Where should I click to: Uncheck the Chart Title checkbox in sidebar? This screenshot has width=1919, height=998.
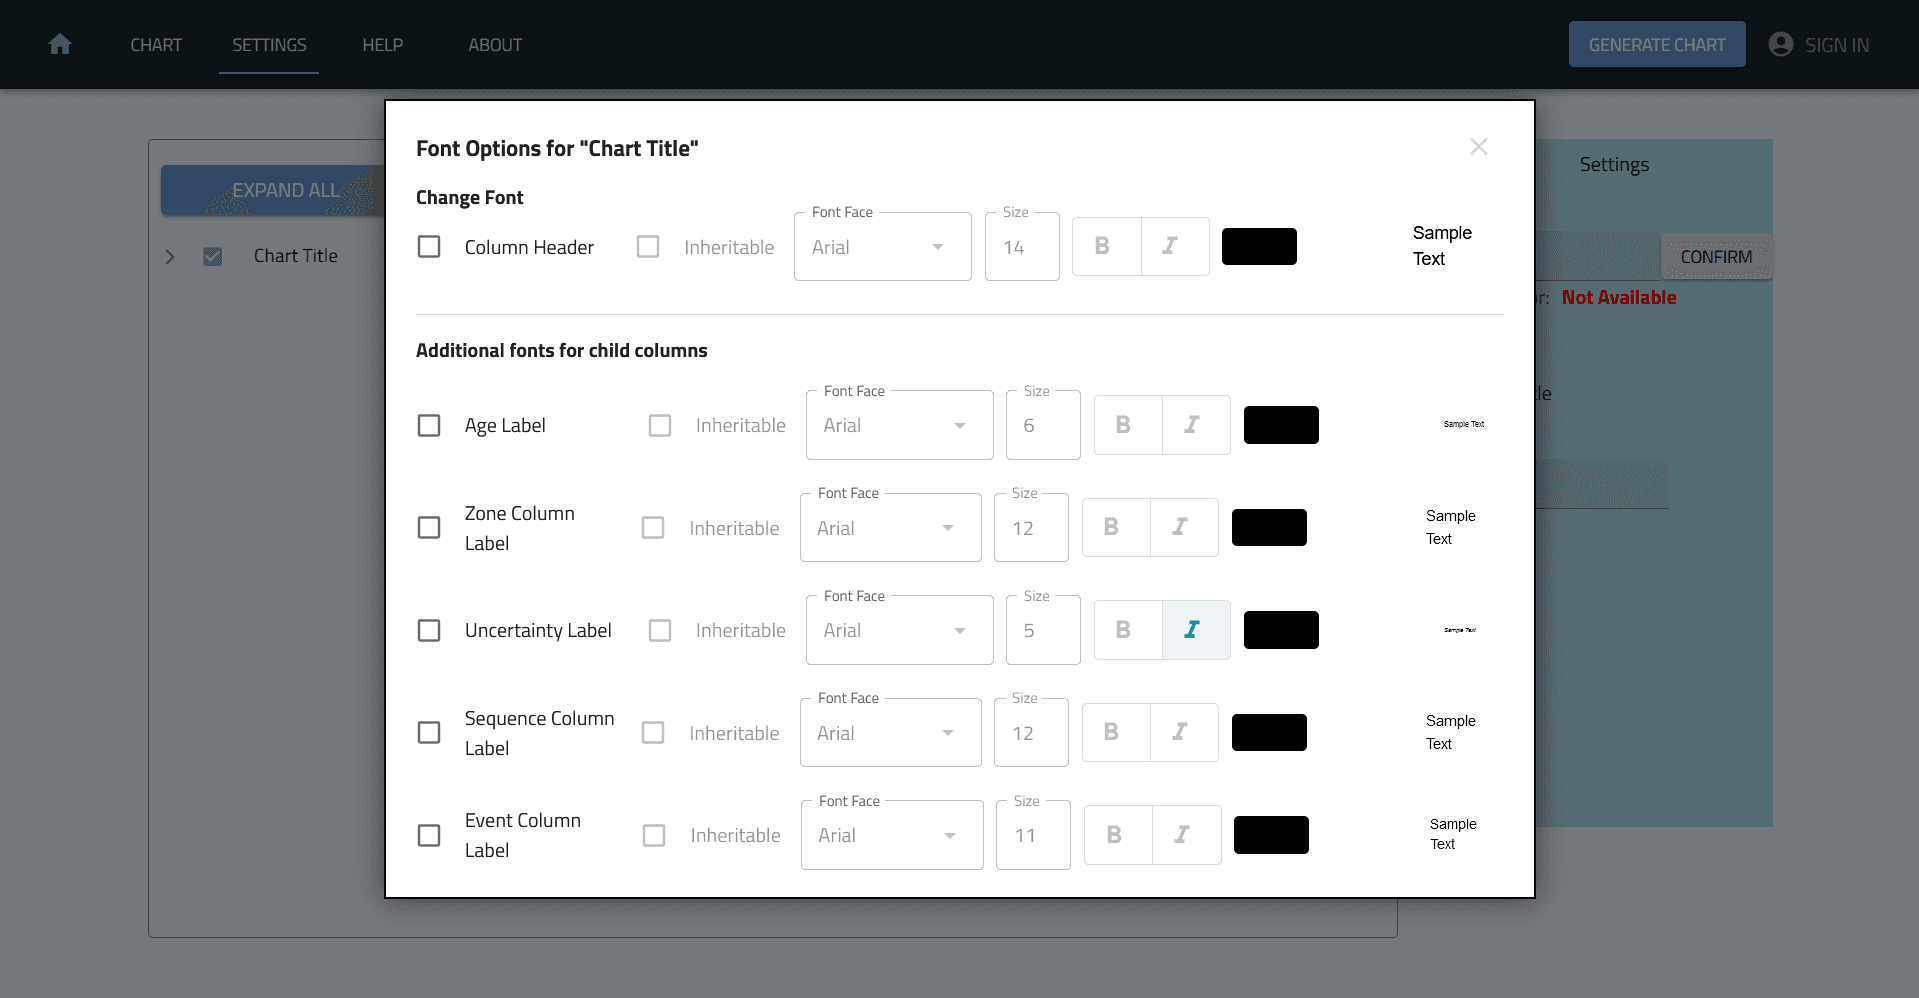(x=213, y=255)
